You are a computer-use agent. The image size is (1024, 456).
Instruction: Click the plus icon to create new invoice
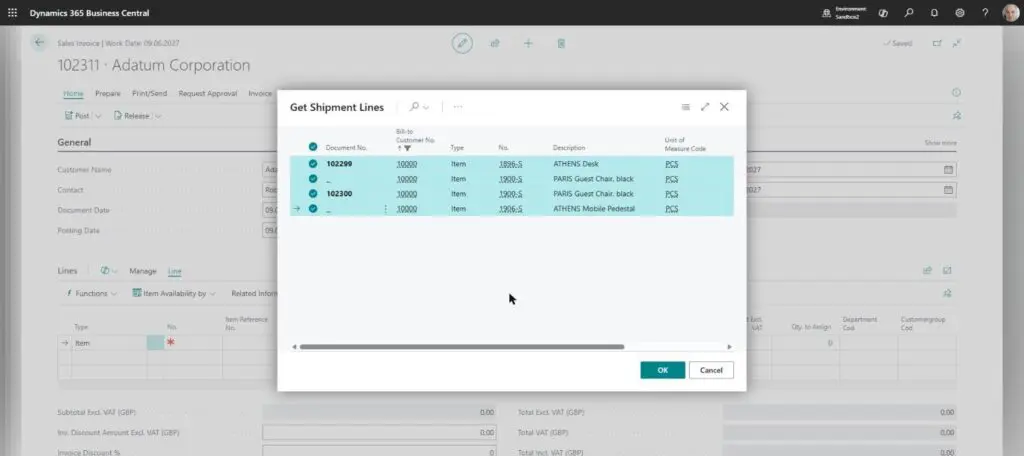click(x=528, y=43)
